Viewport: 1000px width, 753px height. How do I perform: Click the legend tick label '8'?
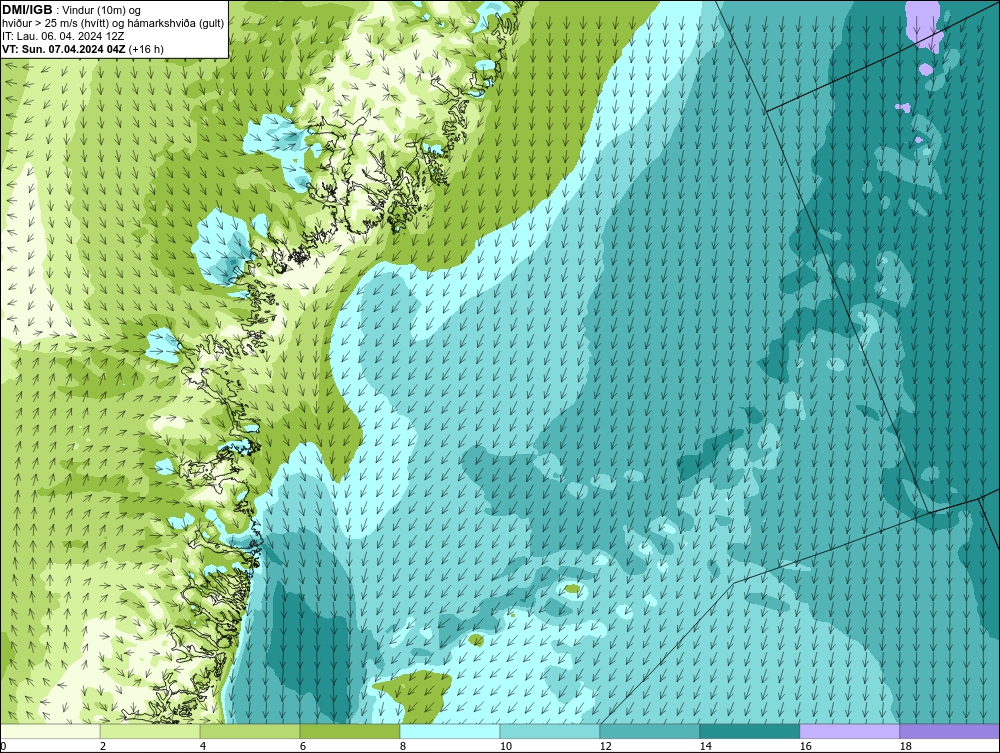[x=402, y=746]
